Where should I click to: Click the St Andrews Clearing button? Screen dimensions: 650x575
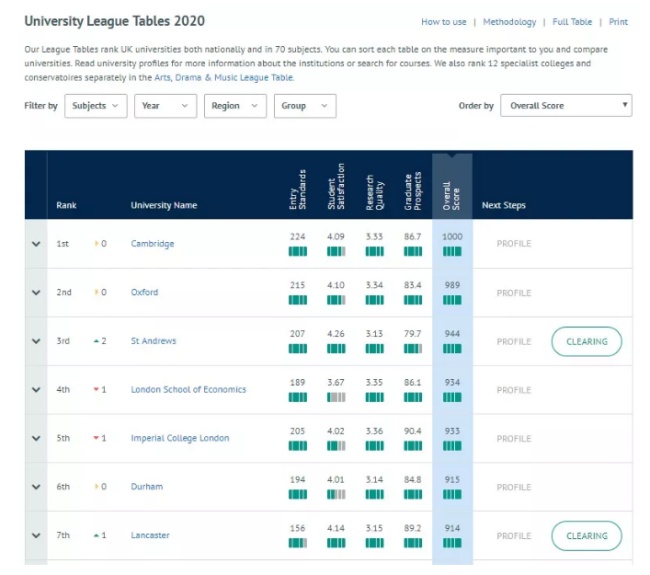(586, 341)
